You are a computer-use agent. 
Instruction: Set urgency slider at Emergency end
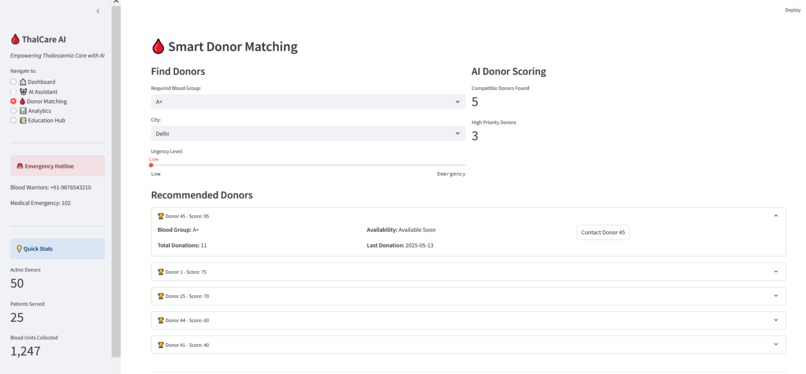tap(465, 165)
